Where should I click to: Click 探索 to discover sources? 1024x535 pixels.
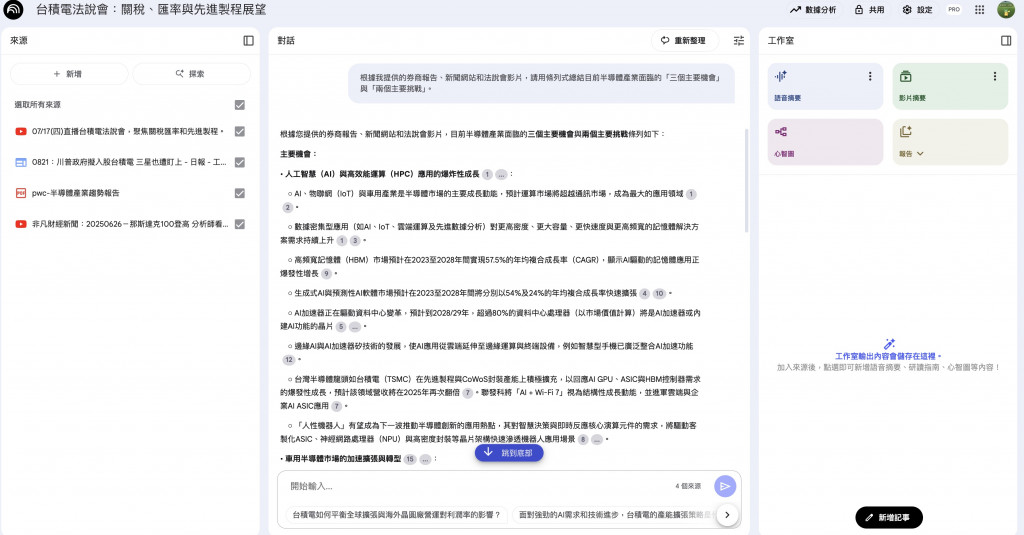coord(191,74)
